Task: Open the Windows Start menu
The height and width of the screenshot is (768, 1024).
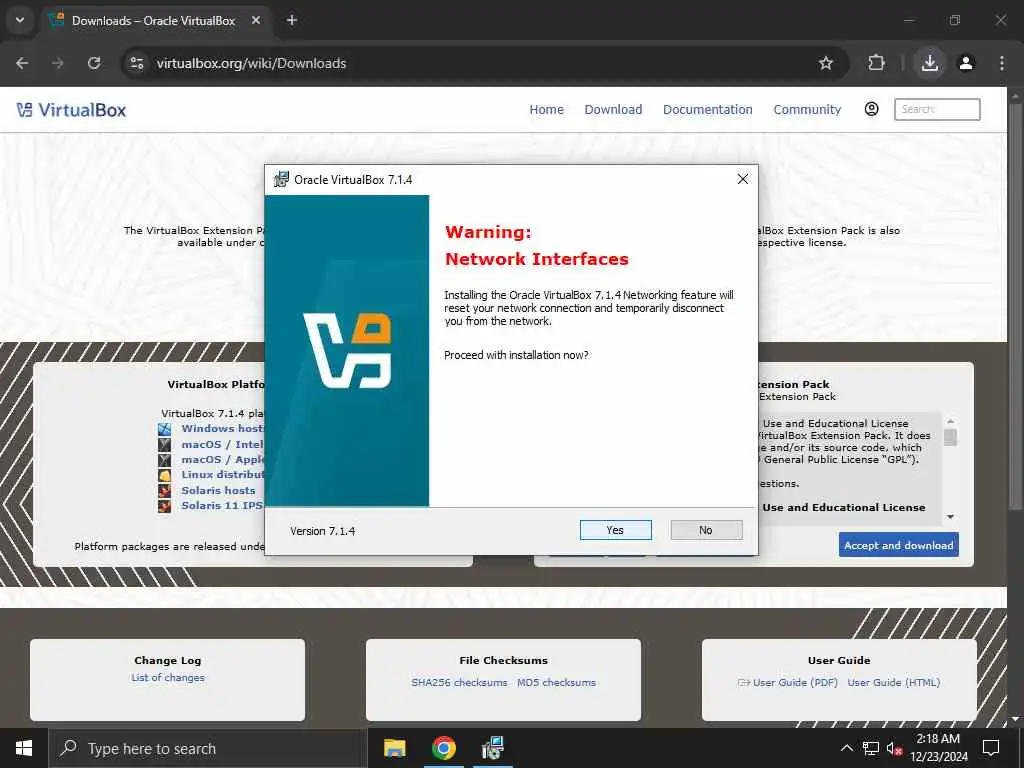Action: (24, 748)
